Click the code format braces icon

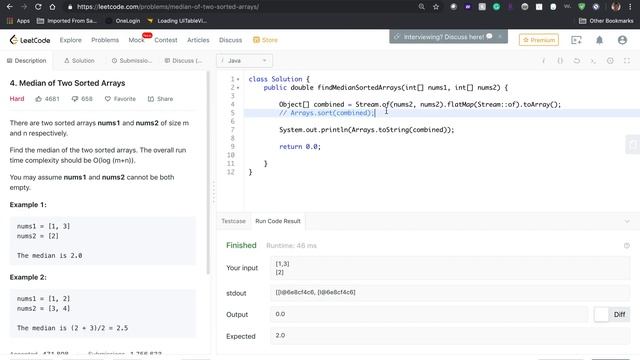tap(560, 60)
